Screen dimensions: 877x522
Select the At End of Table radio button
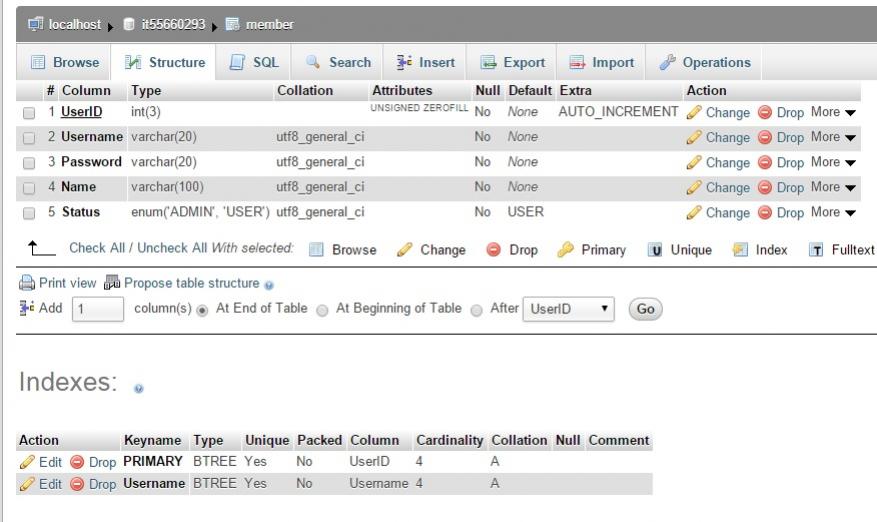202,310
